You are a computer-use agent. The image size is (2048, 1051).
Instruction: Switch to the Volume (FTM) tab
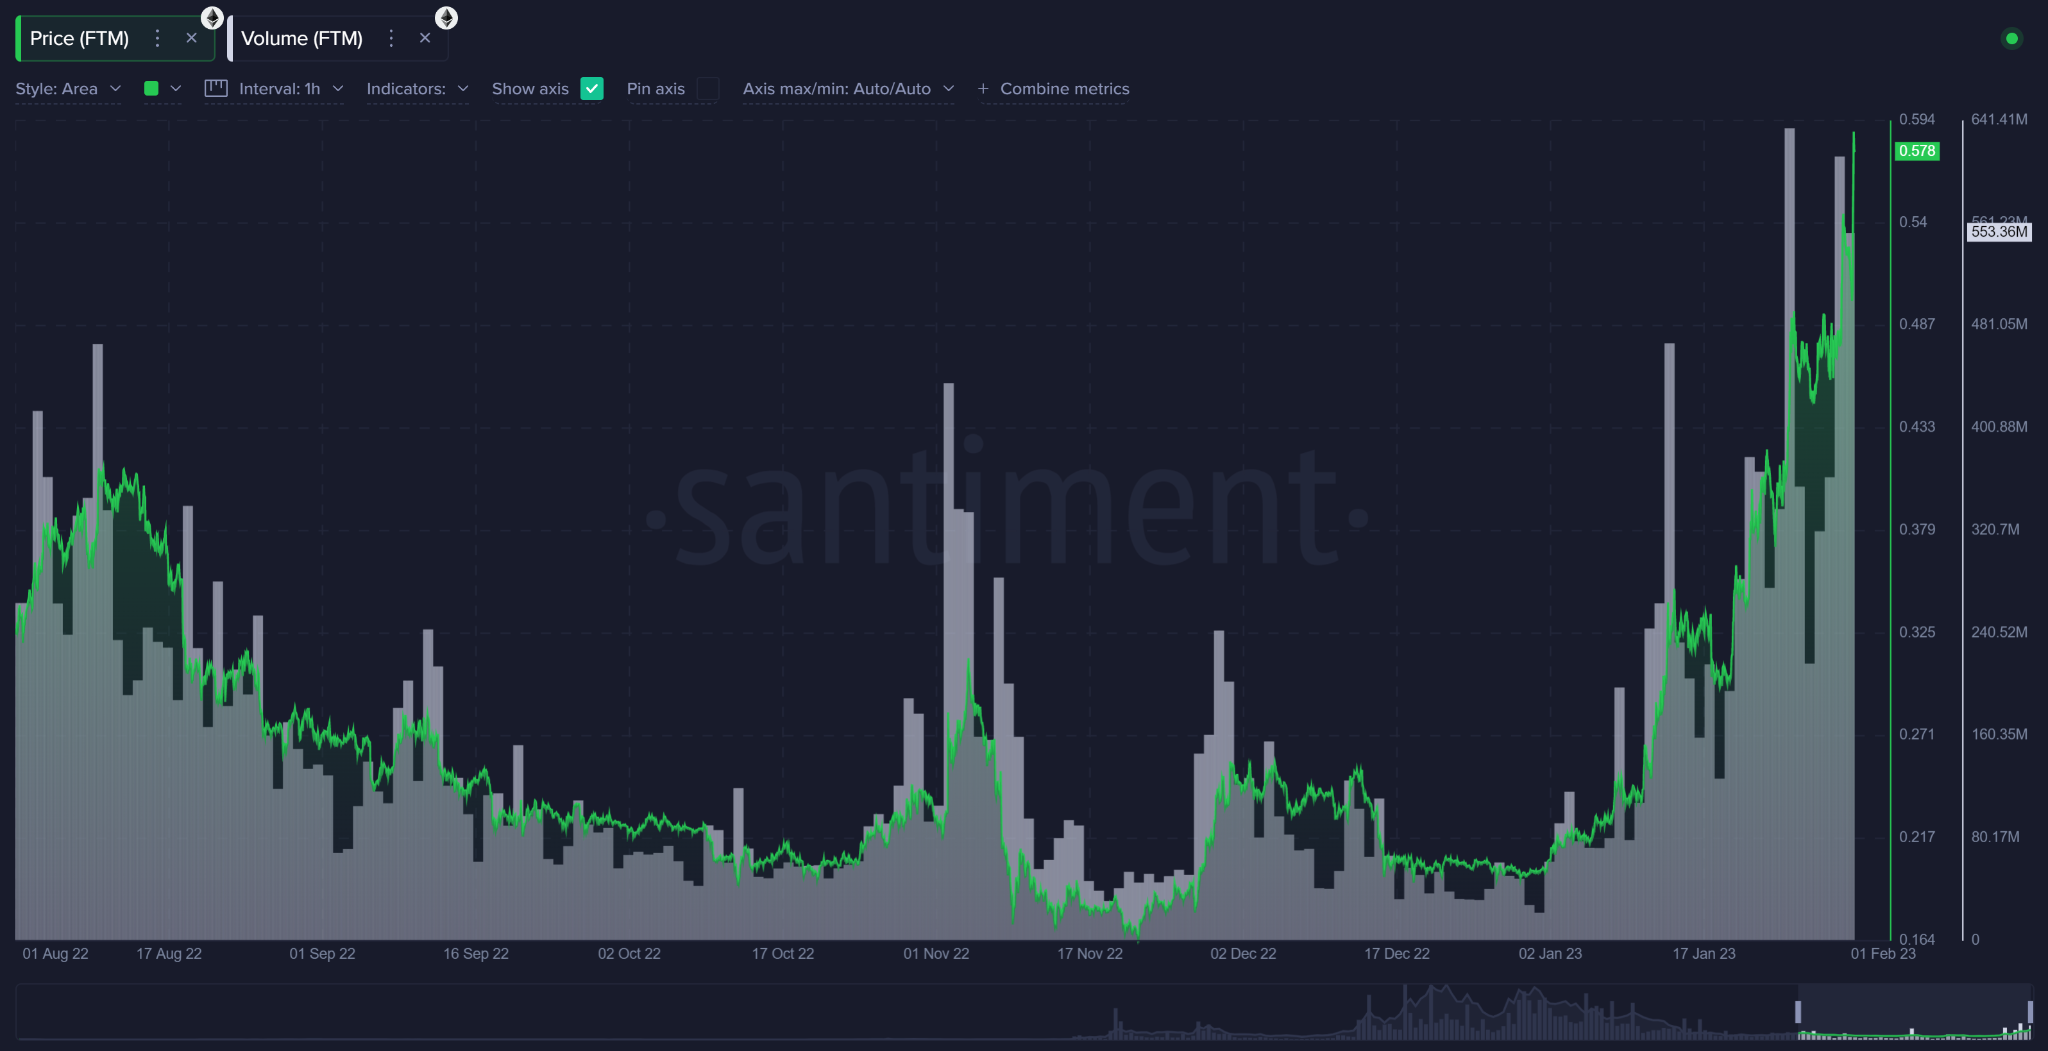pyautogui.click(x=302, y=38)
